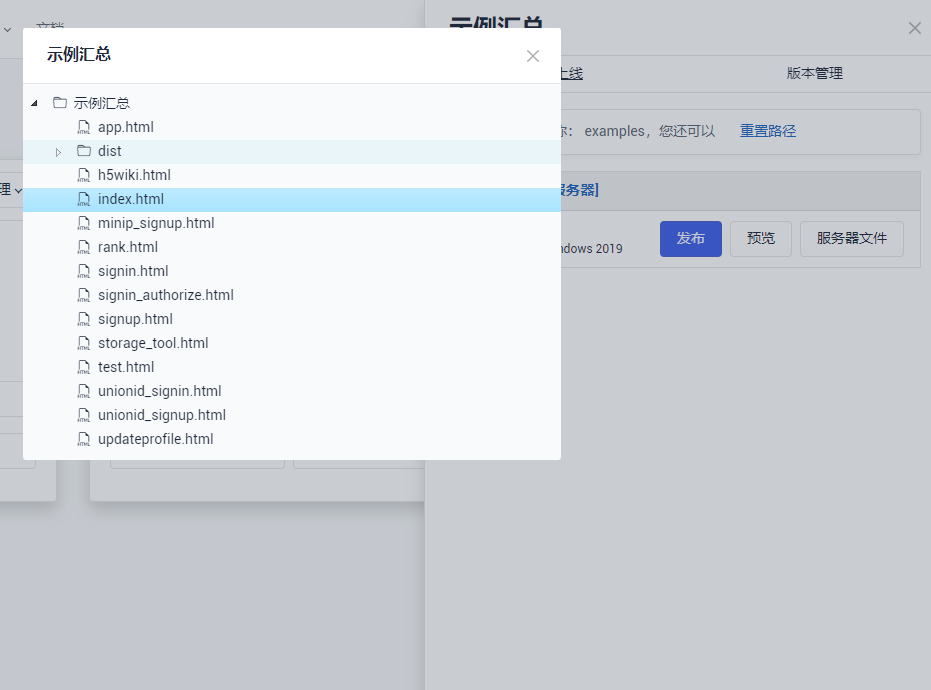The image size is (931, 690).
Task: Click the HTML file icon beside index.html
Action: pos(84,199)
